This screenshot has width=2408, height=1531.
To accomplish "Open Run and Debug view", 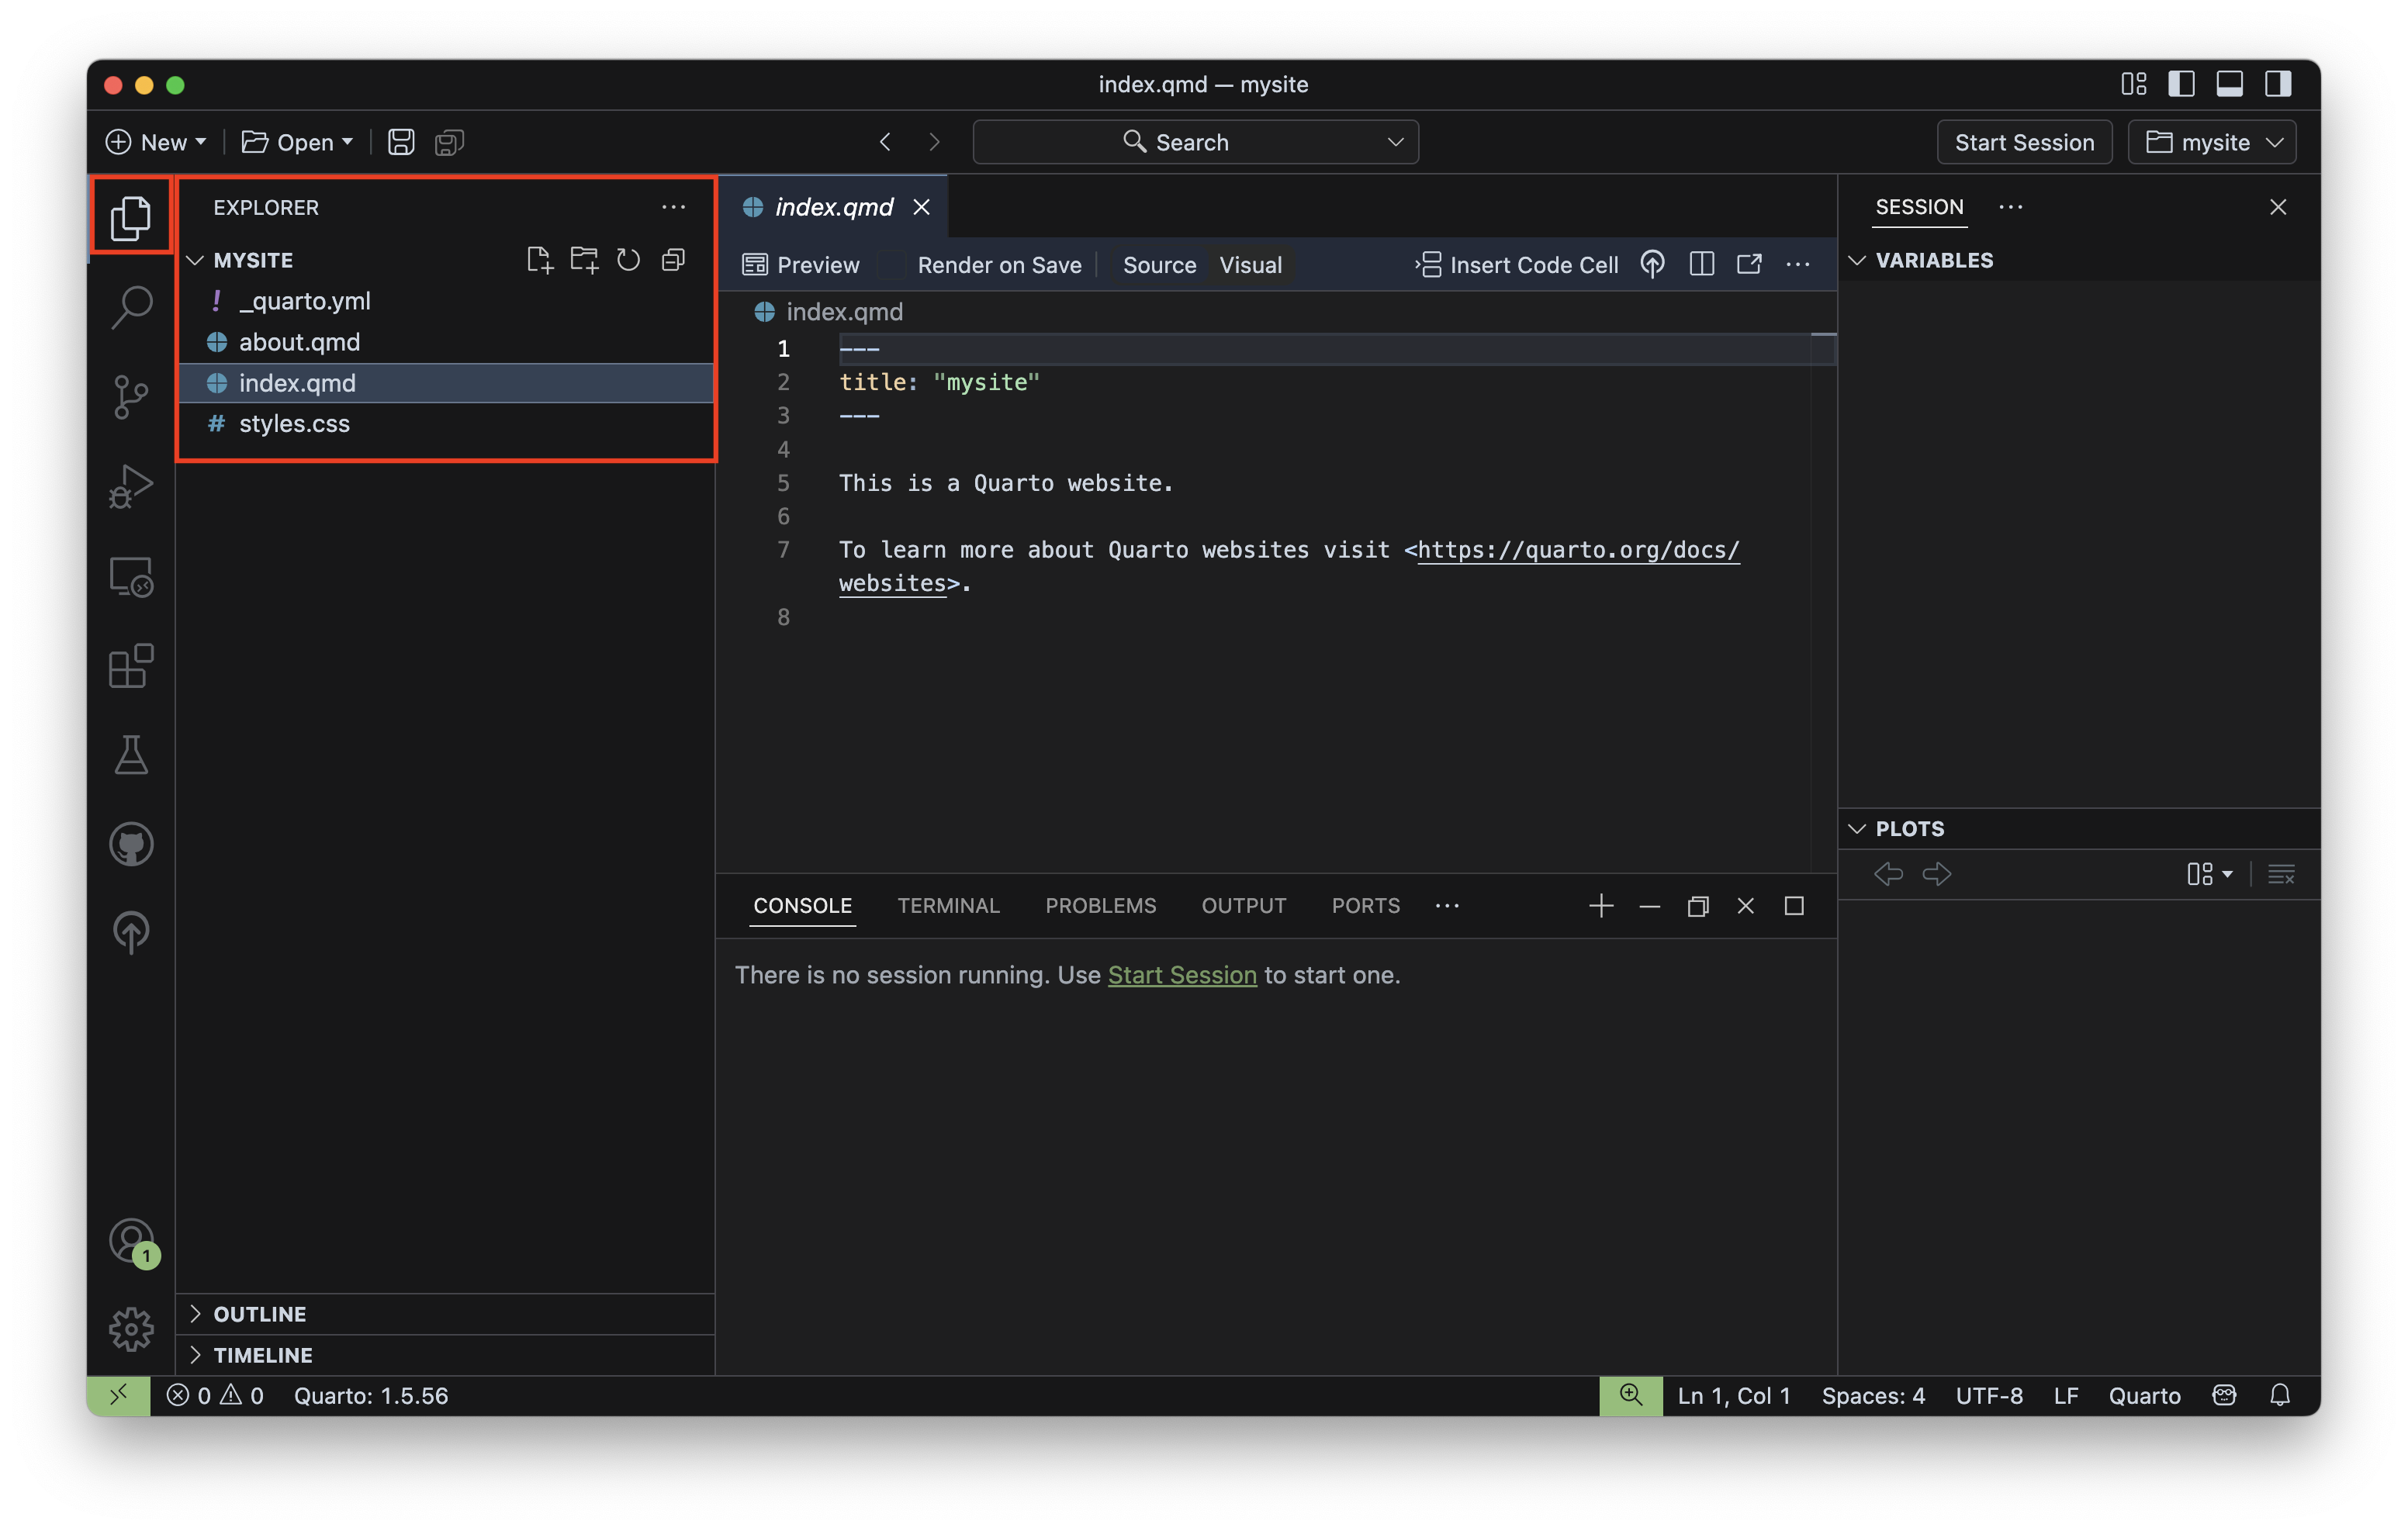I will 131,487.
